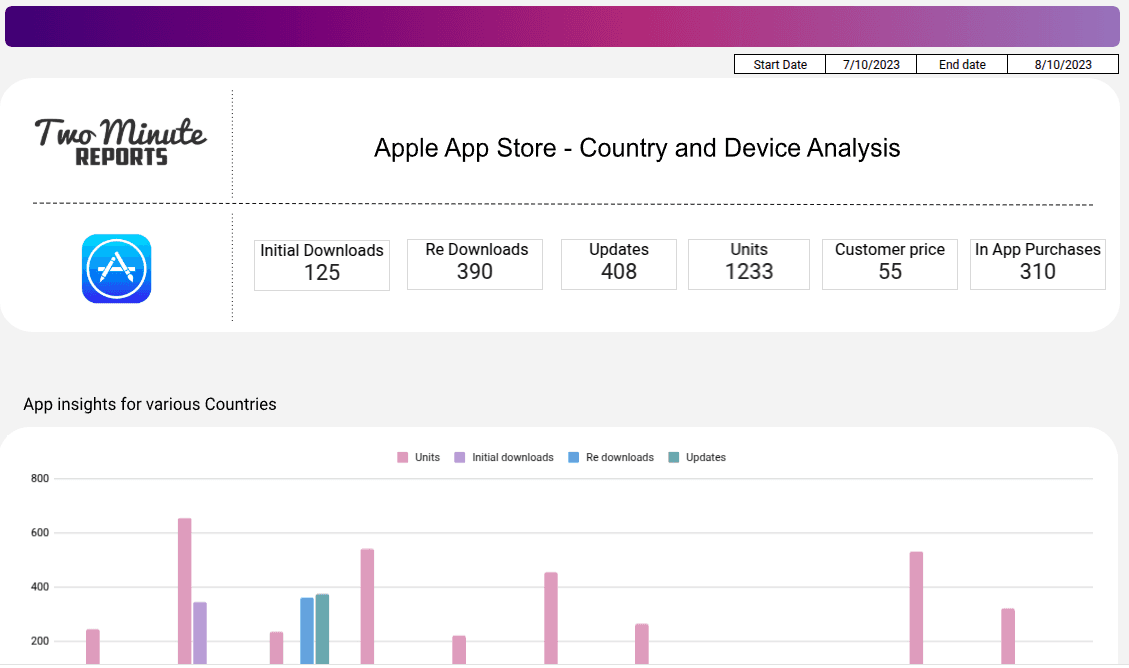Click the purple Initial downloads legend marker
This screenshot has width=1129, height=668.
461,457
